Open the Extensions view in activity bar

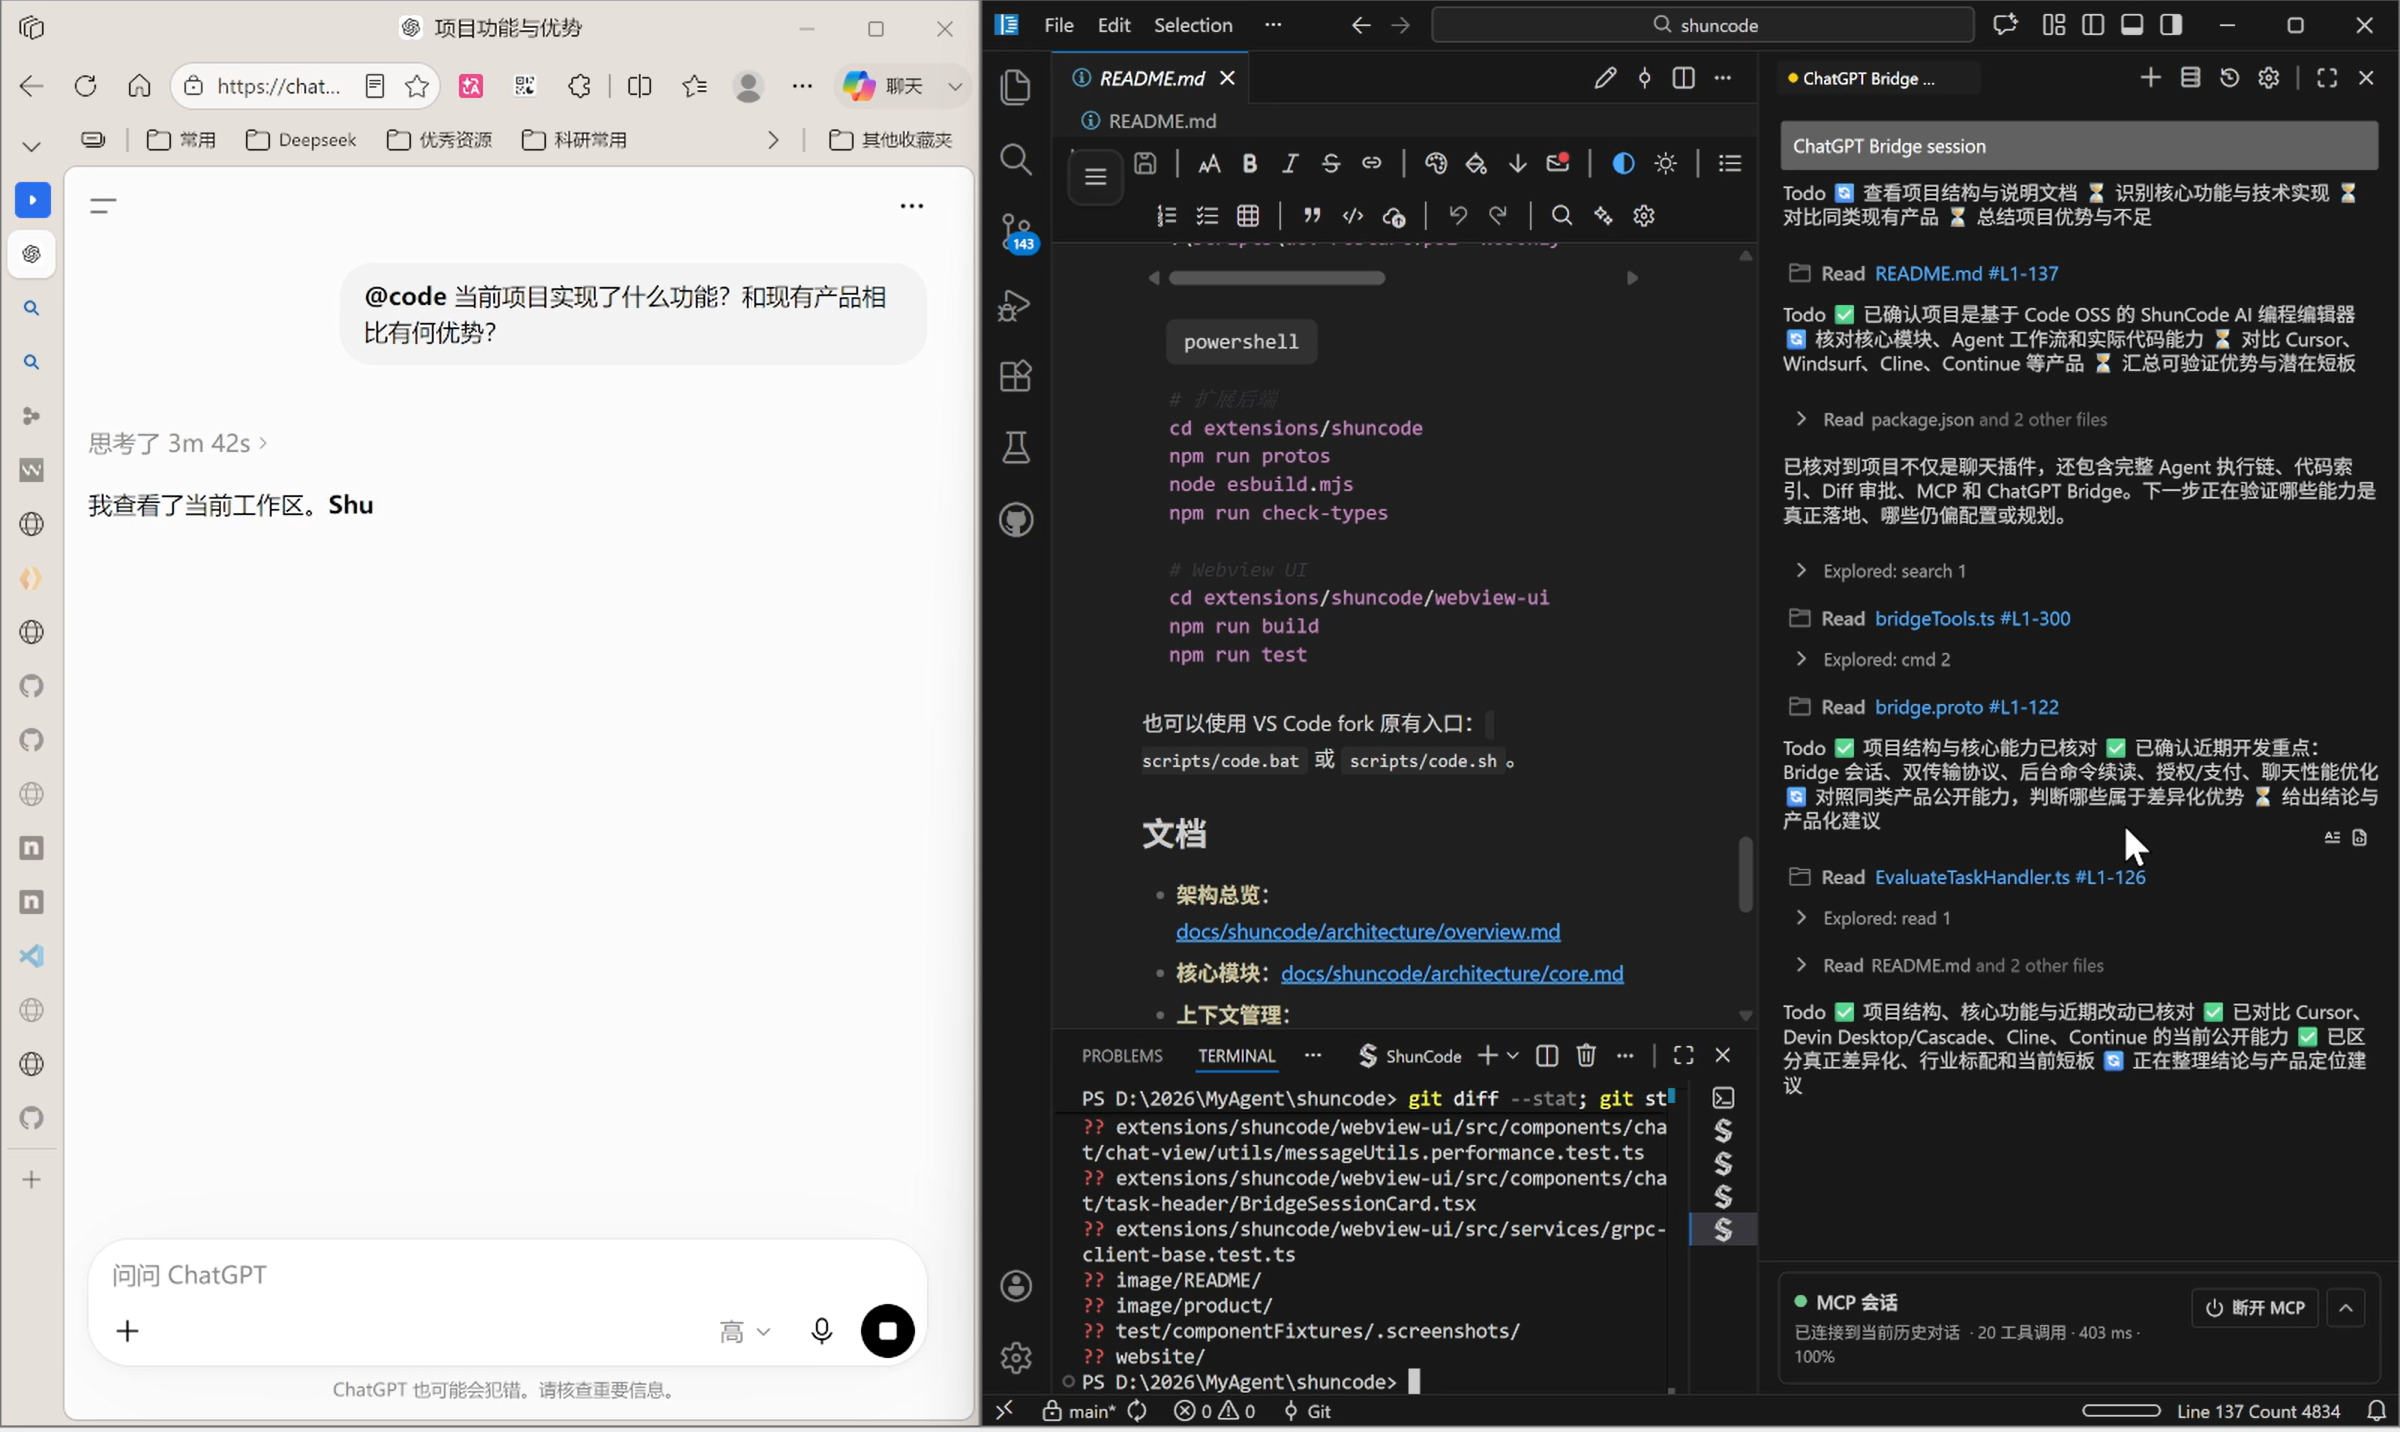(x=1016, y=376)
